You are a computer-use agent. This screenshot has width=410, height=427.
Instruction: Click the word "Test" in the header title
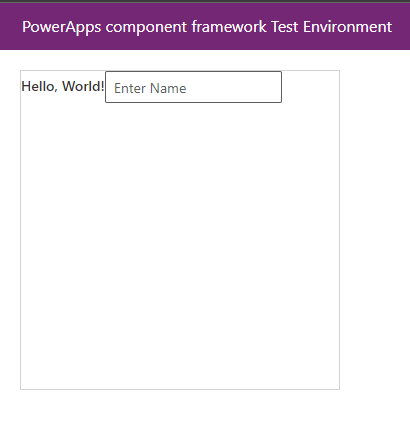tap(284, 27)
